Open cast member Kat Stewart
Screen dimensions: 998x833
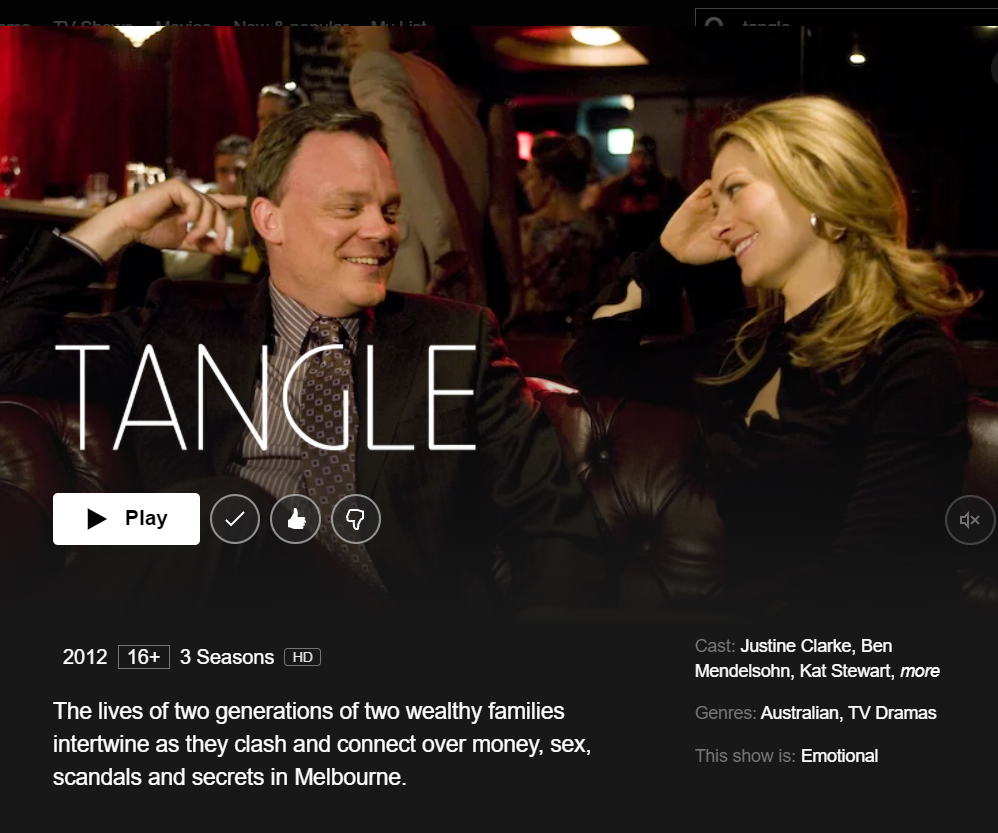tap(846, 671)
